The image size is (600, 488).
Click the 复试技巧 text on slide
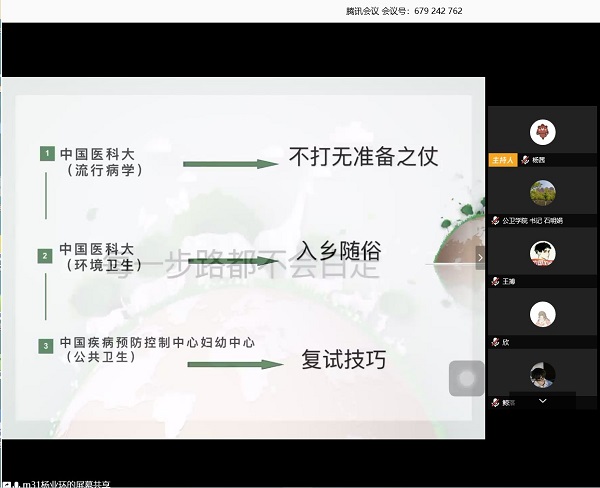(343, 360)
